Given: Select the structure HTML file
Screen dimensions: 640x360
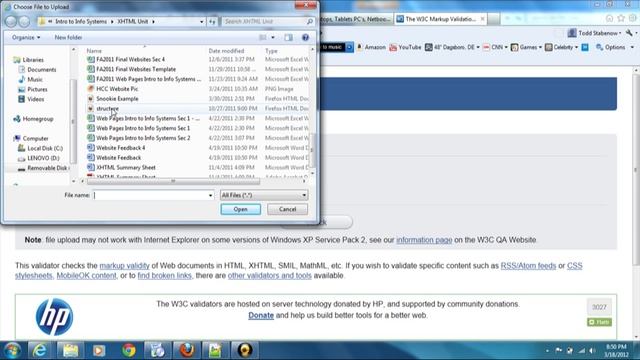Looking at the screenshot, I should [107, 109].
